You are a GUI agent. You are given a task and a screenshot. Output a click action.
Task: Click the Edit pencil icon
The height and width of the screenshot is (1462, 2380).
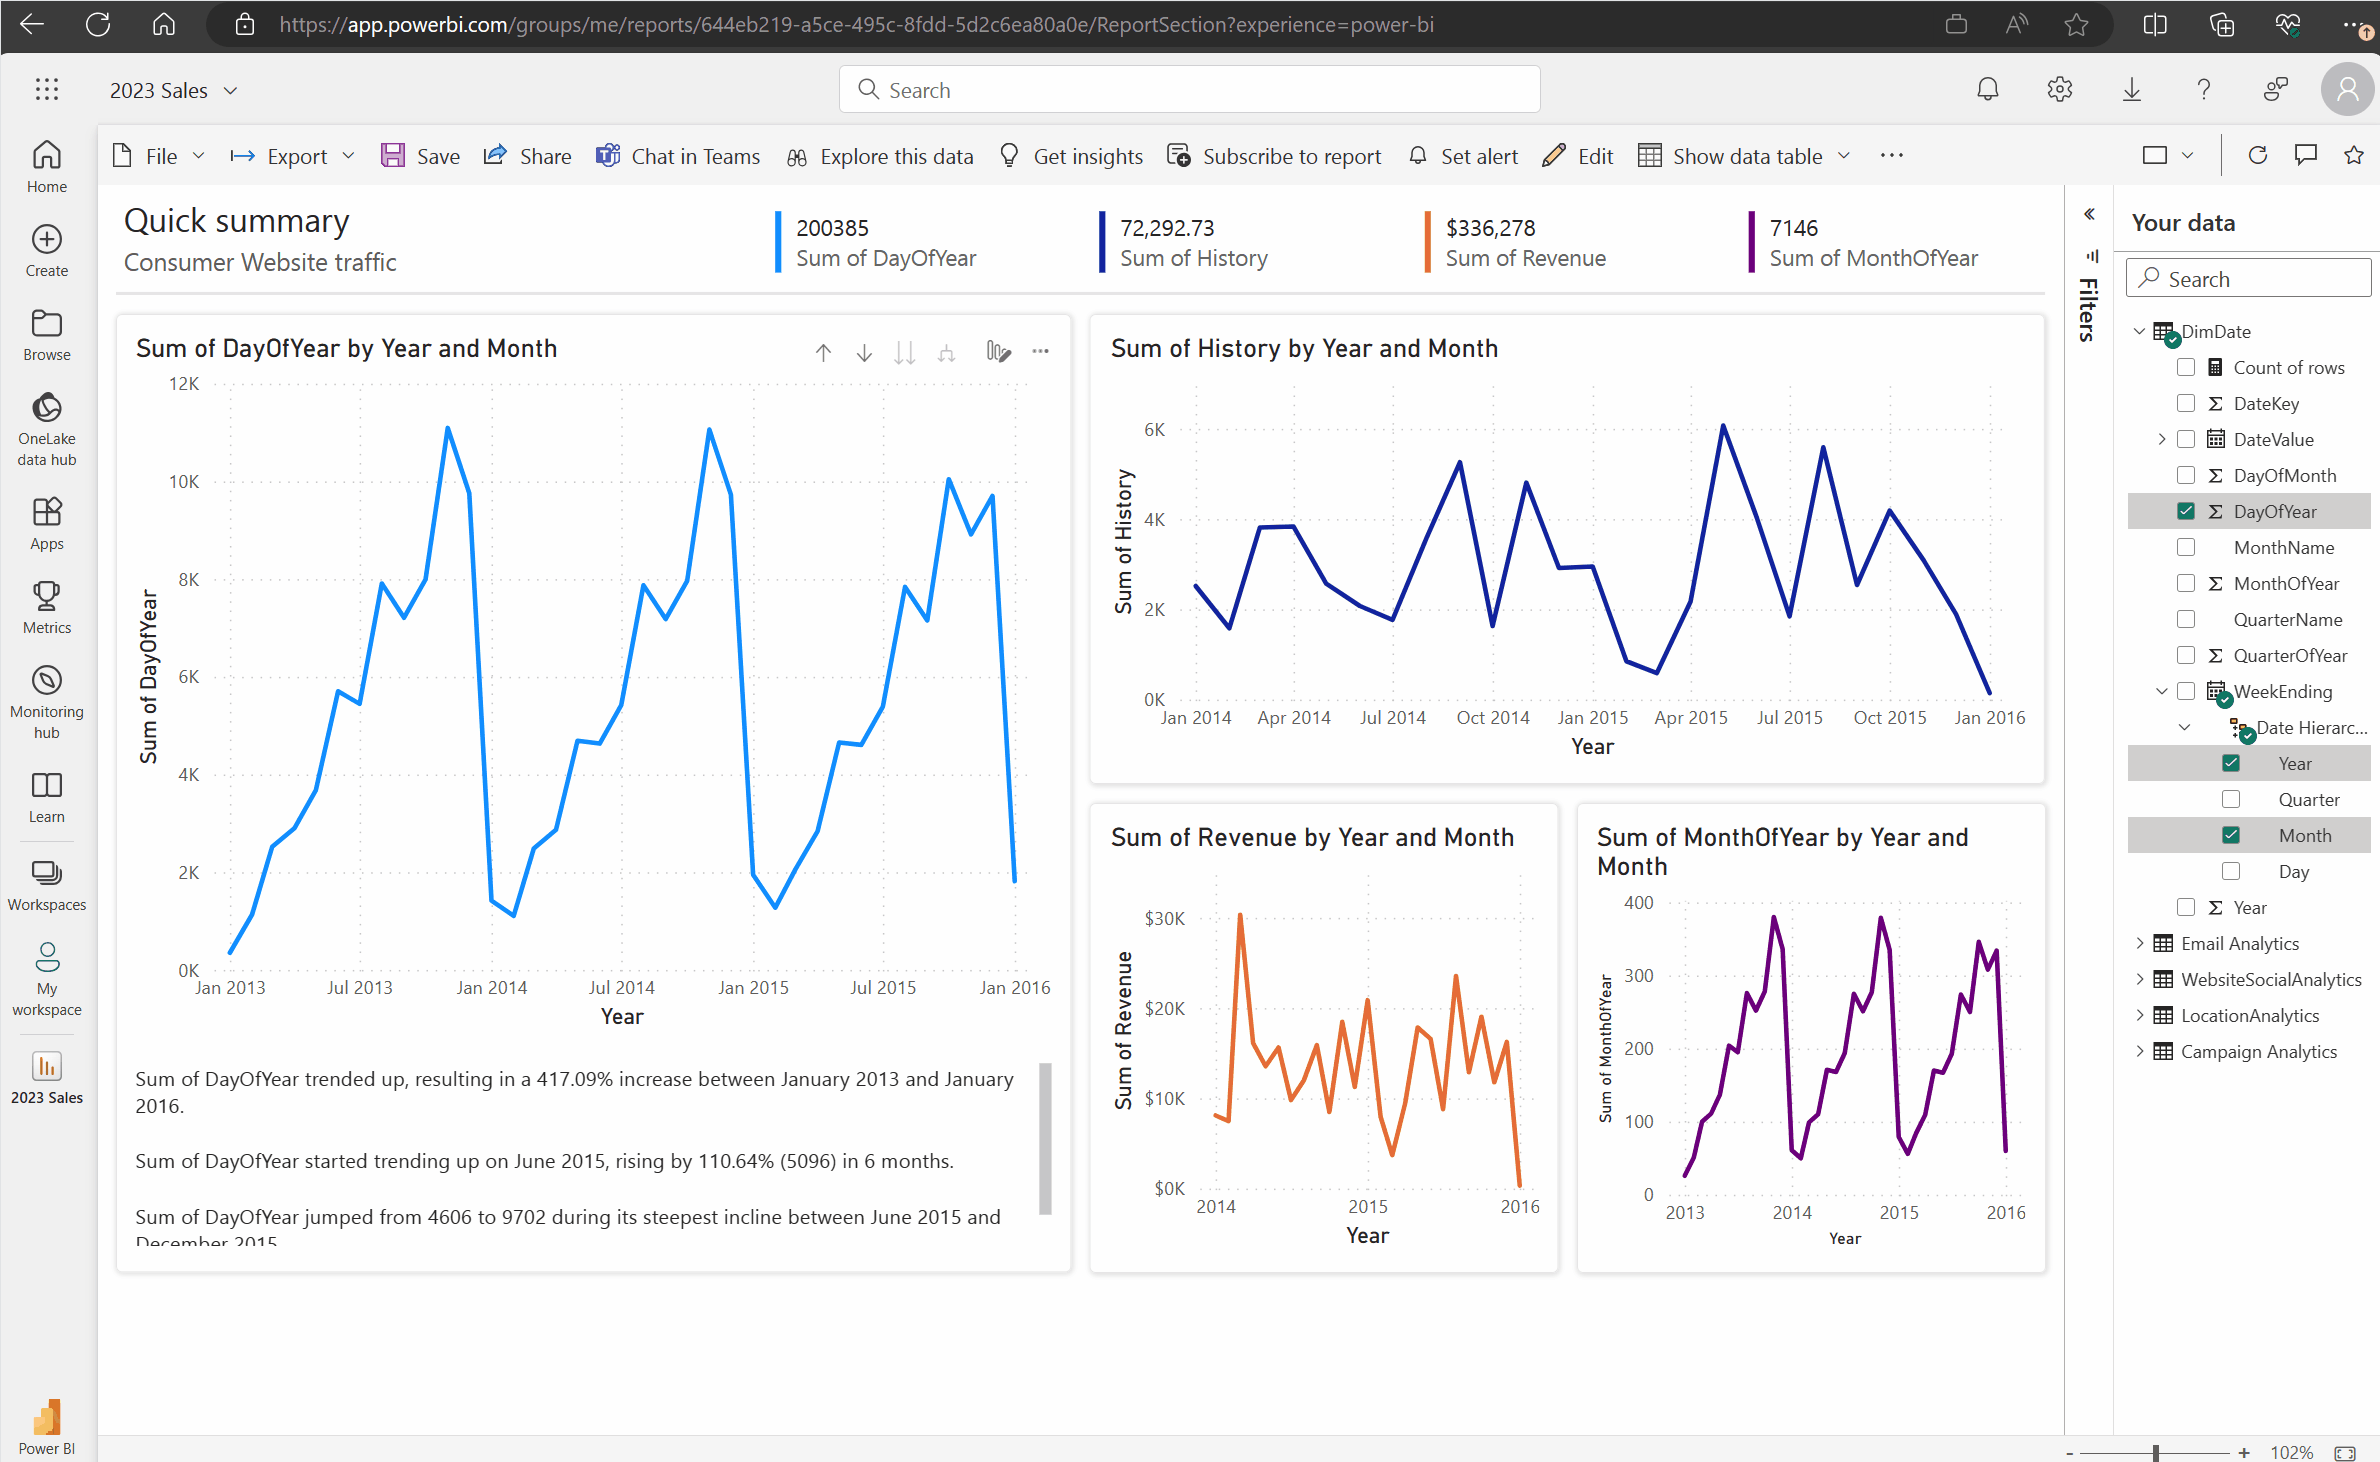tap(1552, 155)
